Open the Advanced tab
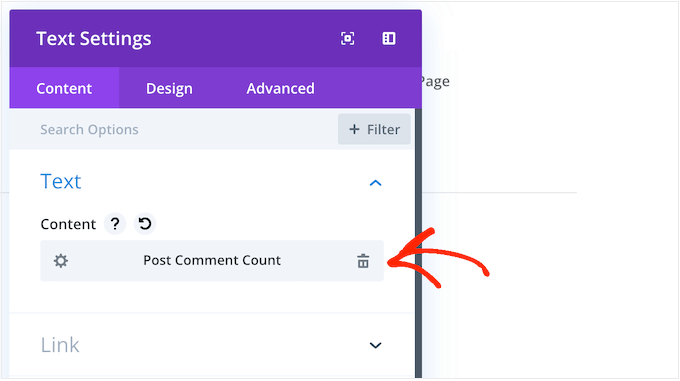 pos(281,88)
